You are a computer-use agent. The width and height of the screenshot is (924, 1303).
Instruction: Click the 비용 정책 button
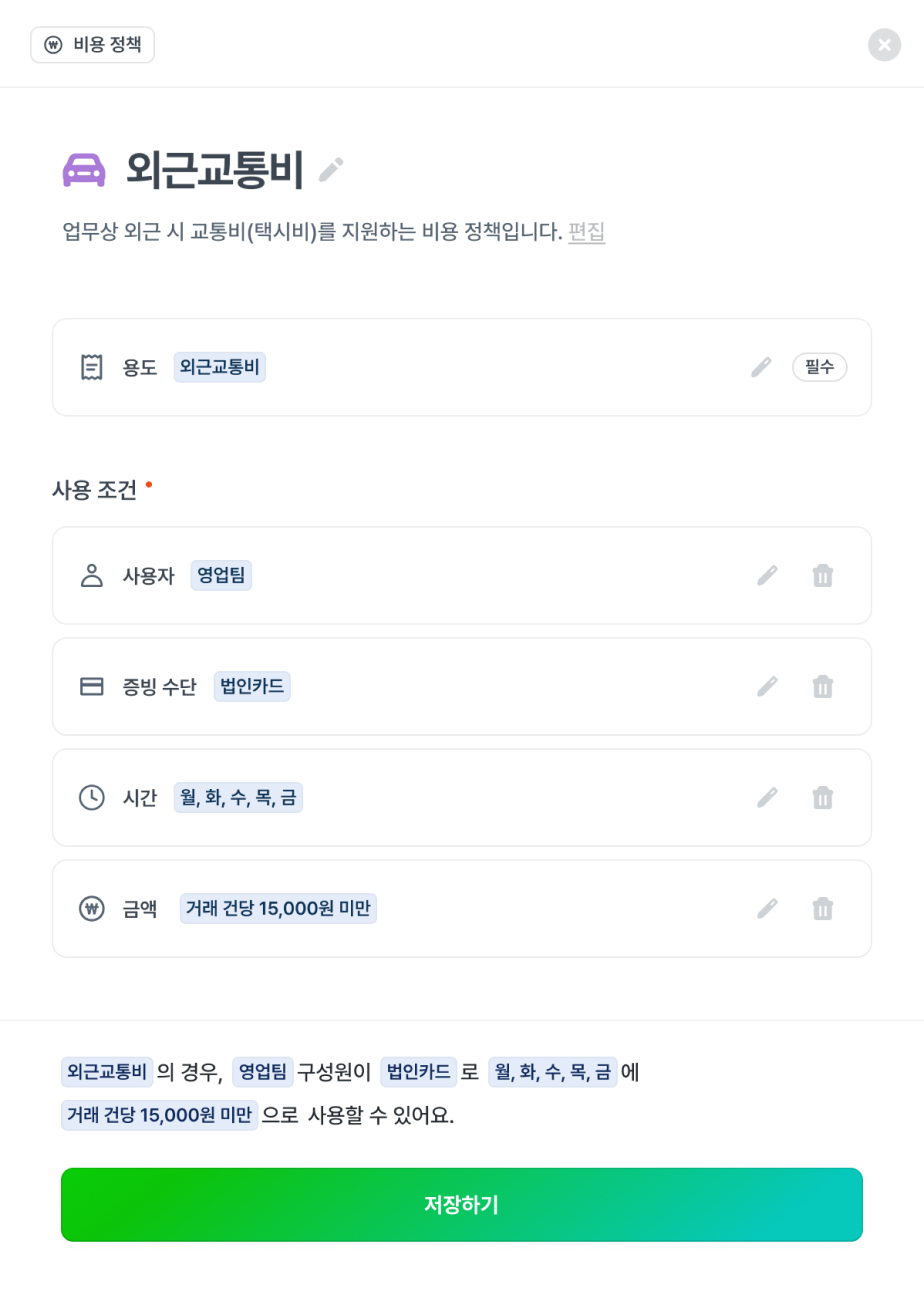coord(93,45)
